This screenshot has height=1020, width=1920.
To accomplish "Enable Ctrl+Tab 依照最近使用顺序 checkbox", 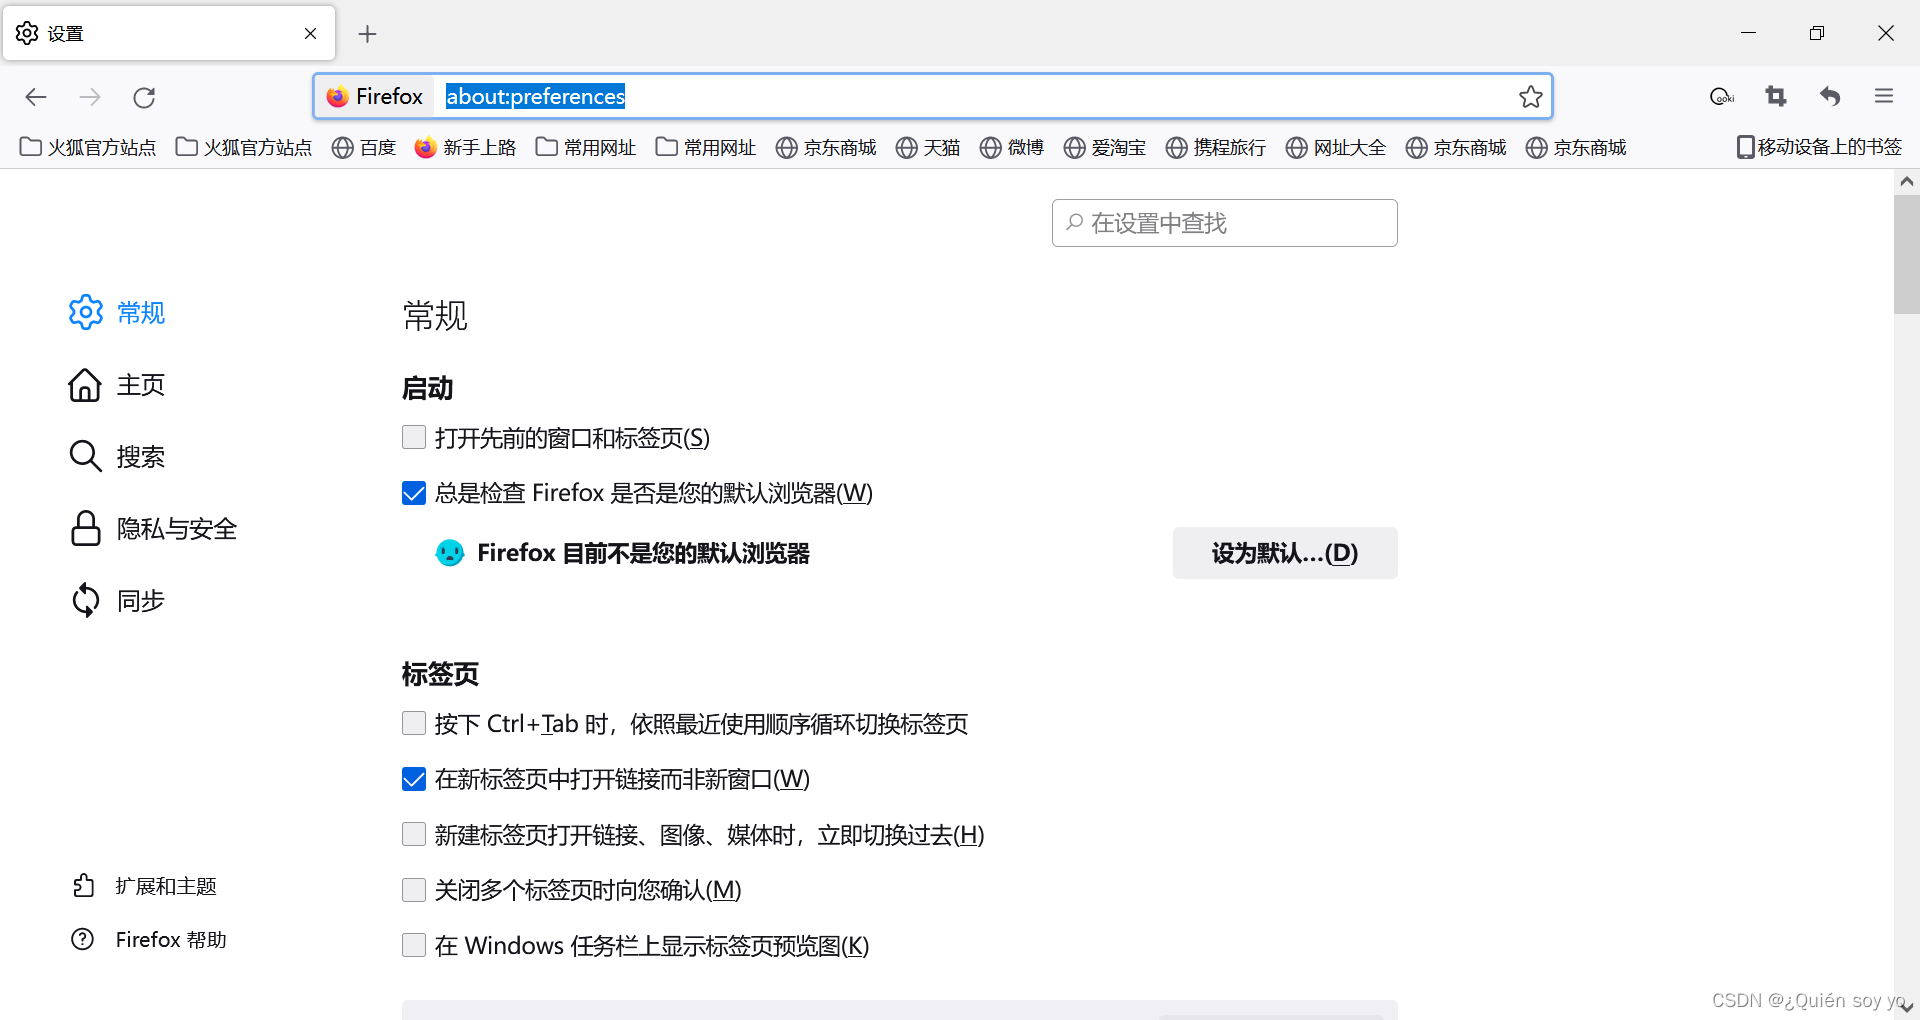I will point(414,723).
